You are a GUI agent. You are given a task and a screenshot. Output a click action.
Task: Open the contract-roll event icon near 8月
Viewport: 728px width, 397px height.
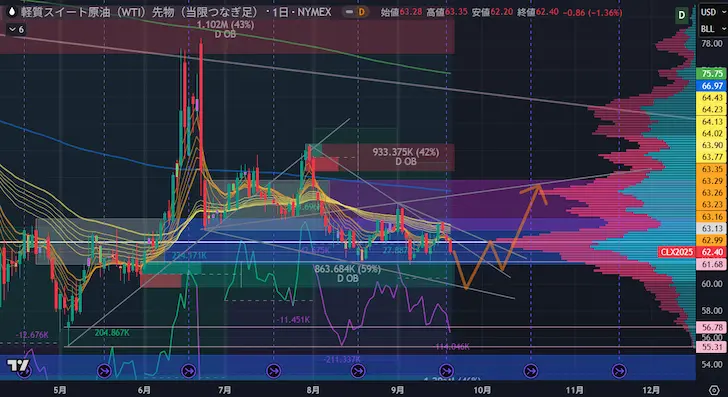pos(358,371)
